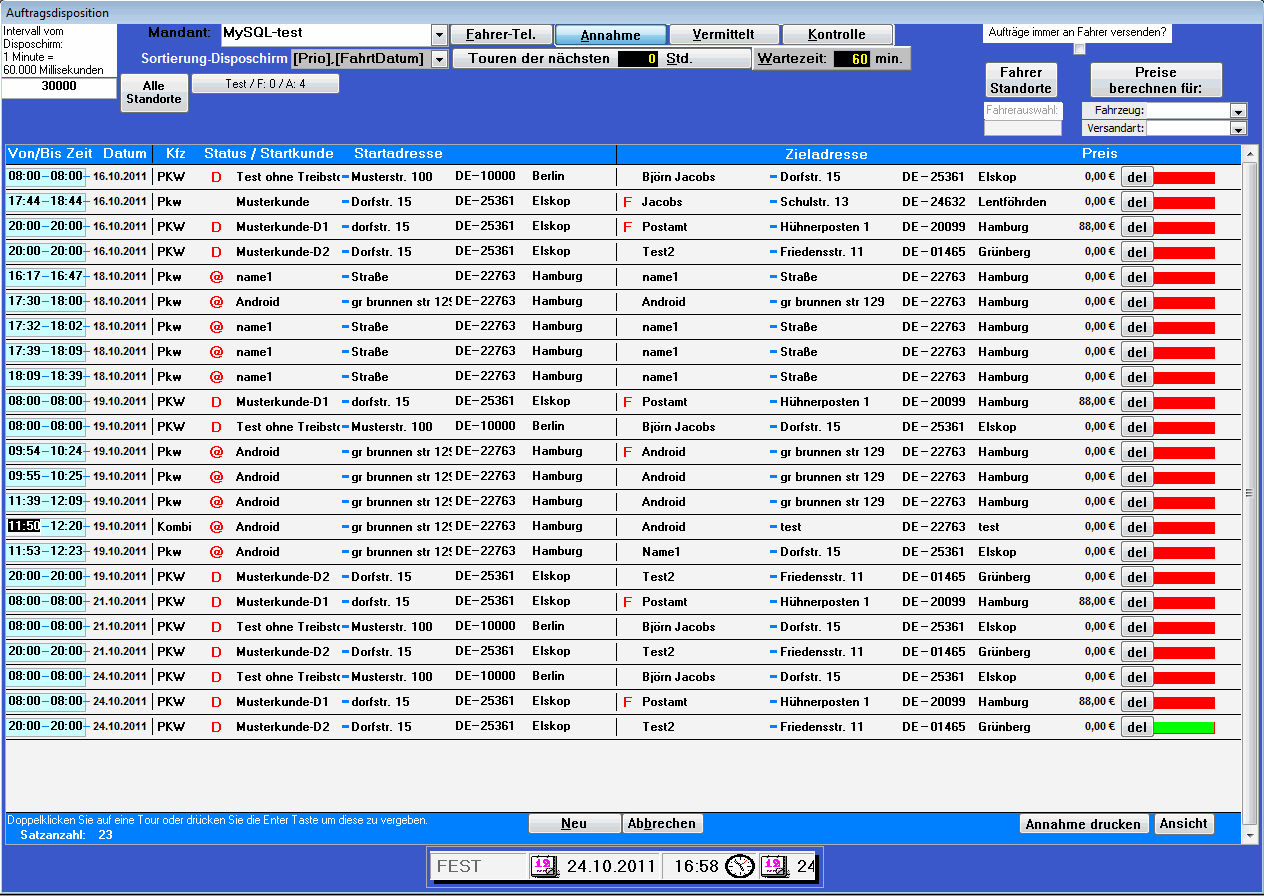This screenshot has height=896, width=1264.
Task: Click the red F marker beside Jacobs Schulstr. 13
Action: pyautogui.click(x=627, y=202)
